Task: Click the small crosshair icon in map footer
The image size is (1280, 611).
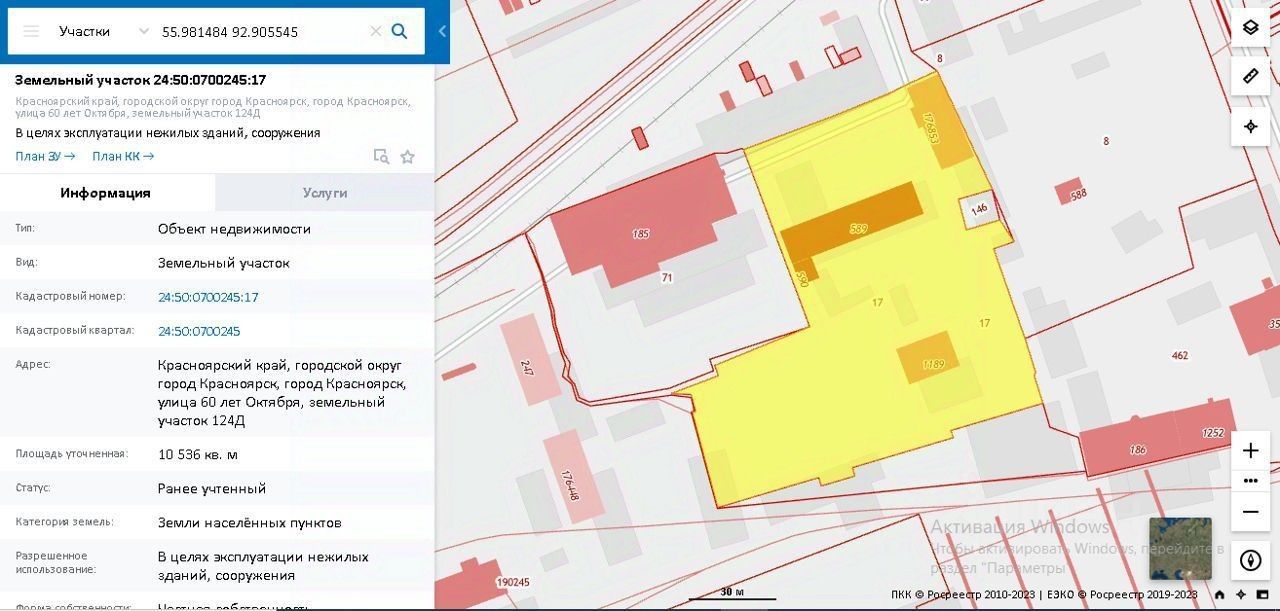Action: click(x=1241, y=595)
